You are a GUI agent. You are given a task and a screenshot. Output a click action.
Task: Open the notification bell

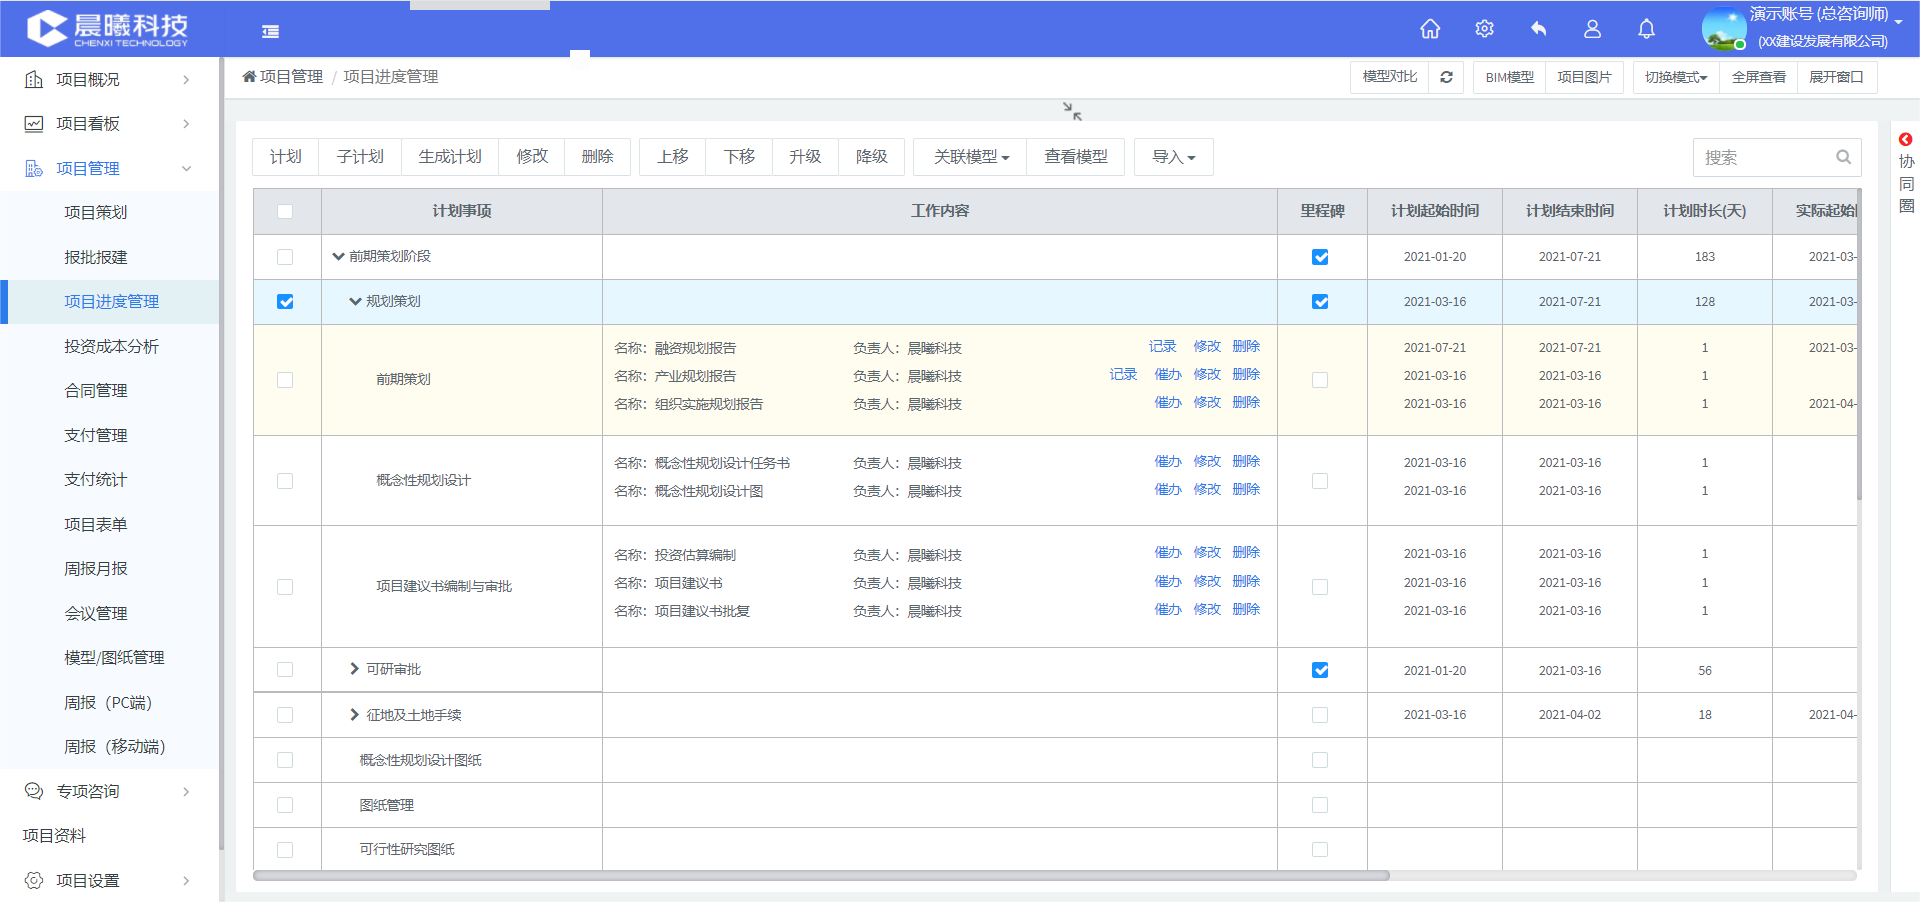[x=1646, y=29]
